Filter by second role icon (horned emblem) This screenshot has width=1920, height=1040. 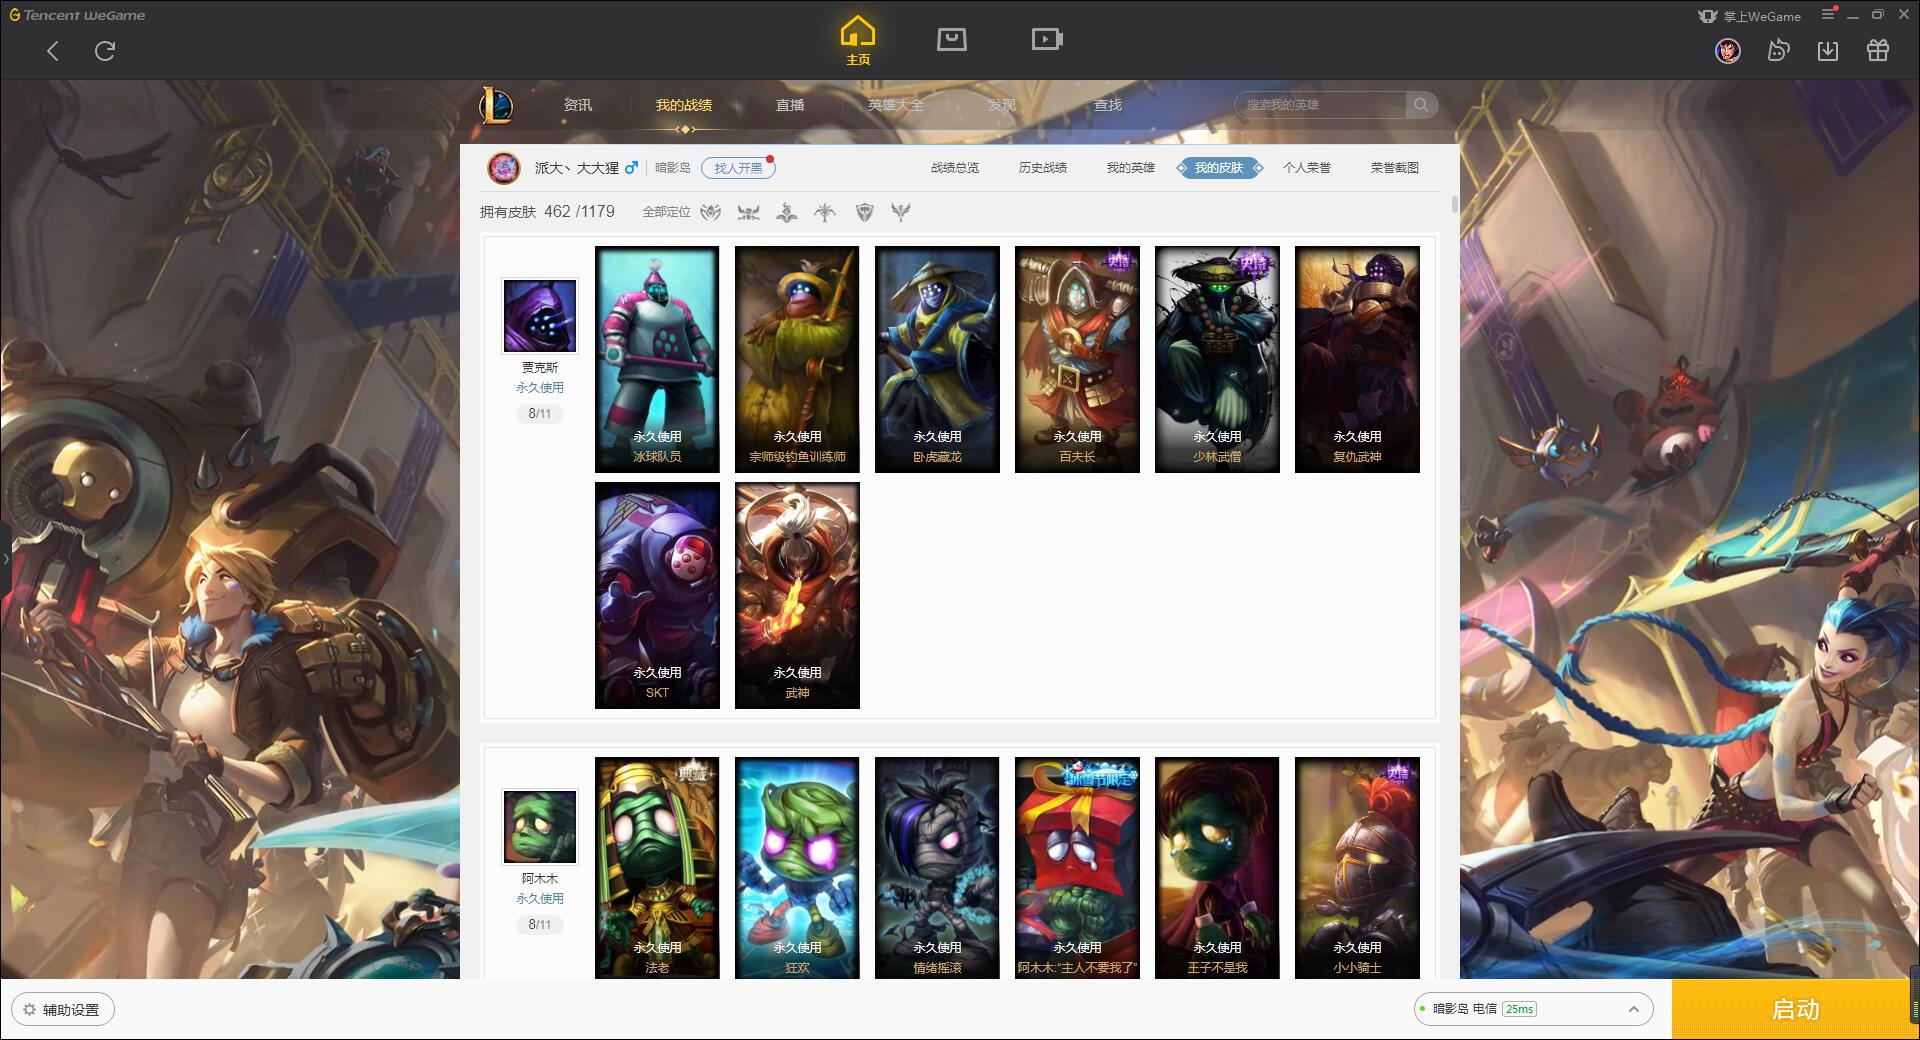pos(748,212)
